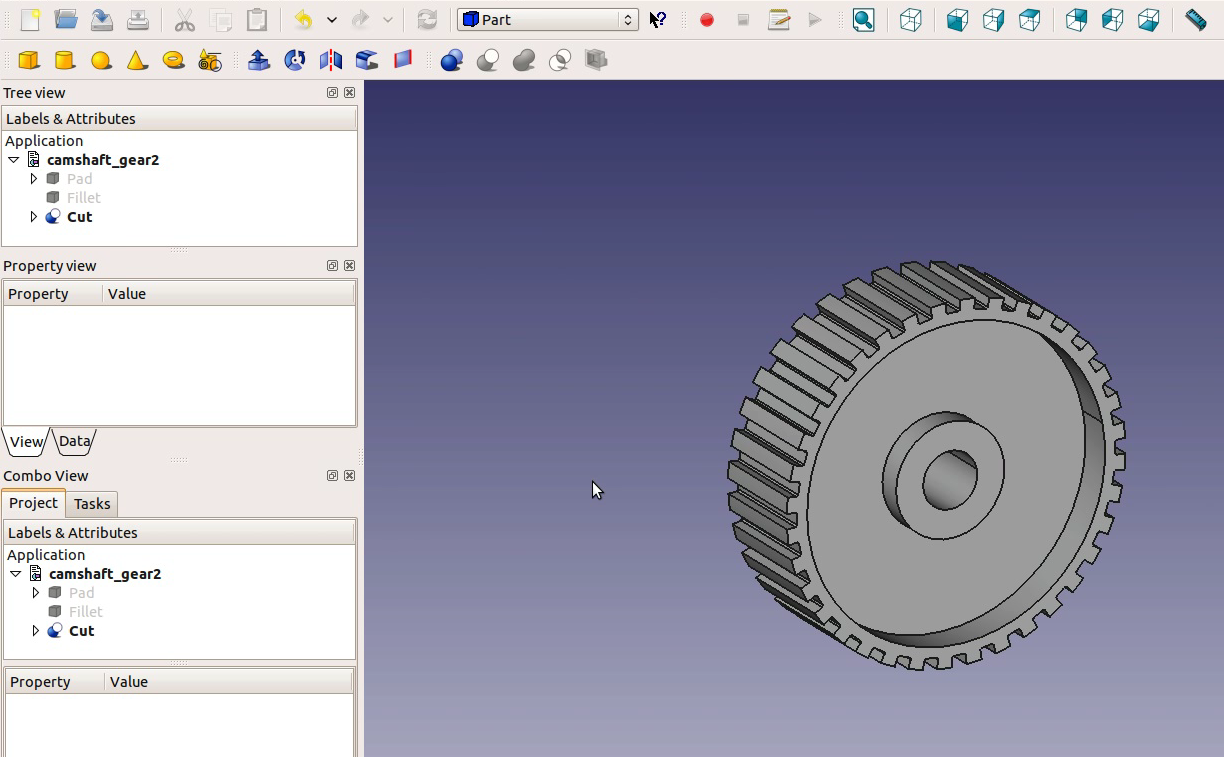Create a Torus primitive
This screenshot has width=1224, height=757.
tap(172, 60)
